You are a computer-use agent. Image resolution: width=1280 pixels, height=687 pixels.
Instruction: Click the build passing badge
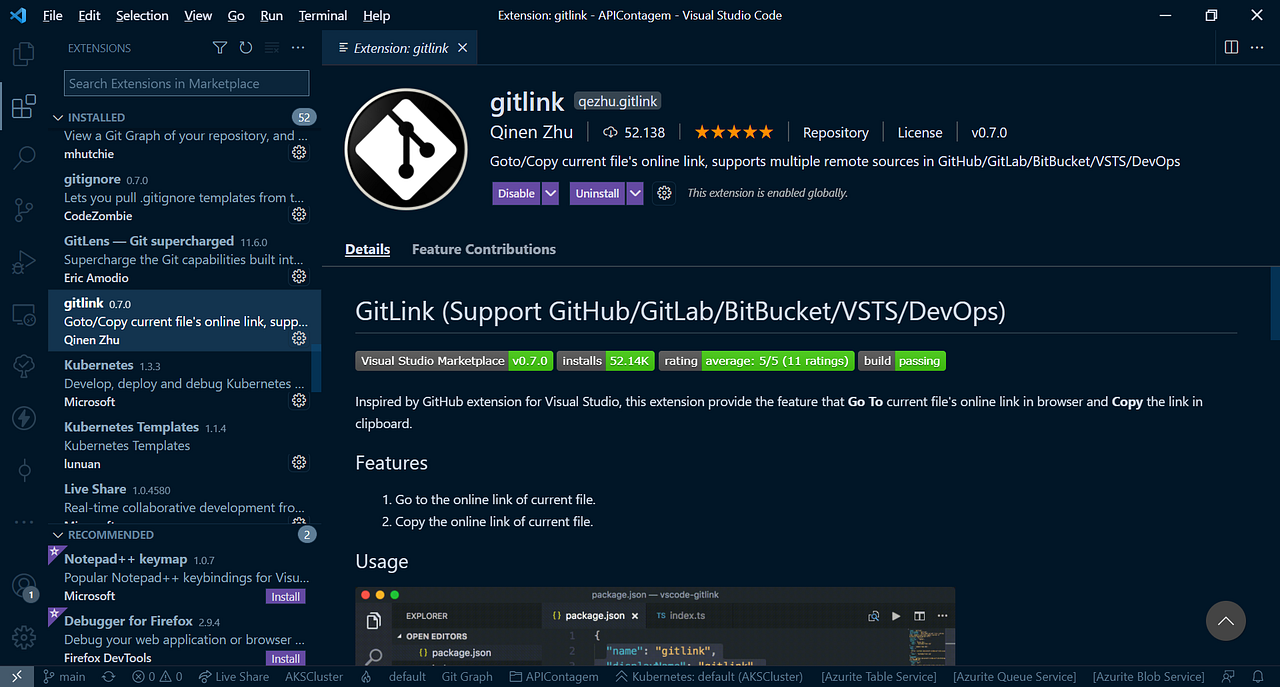901,361
